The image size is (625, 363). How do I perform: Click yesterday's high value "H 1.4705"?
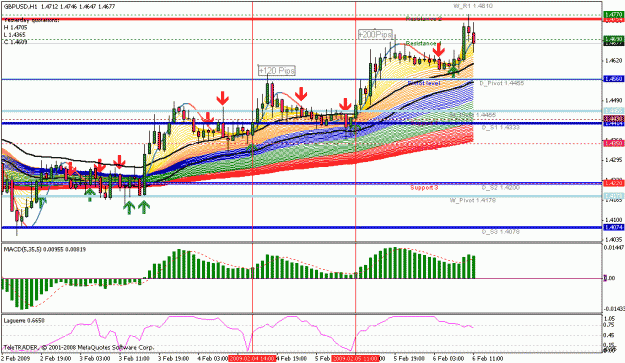(x=16, y=27)
